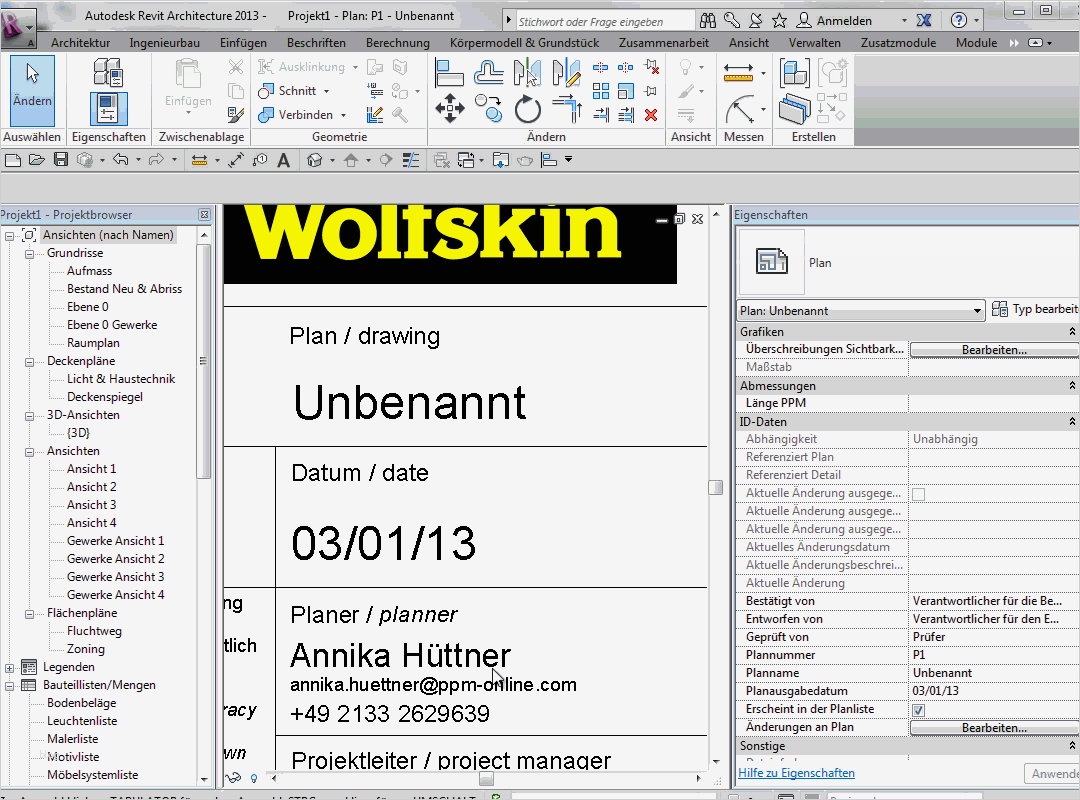Click the Autodesk Exchange X icon
This screenshot has height=800, width=1080.
click(x=924, y=21)
